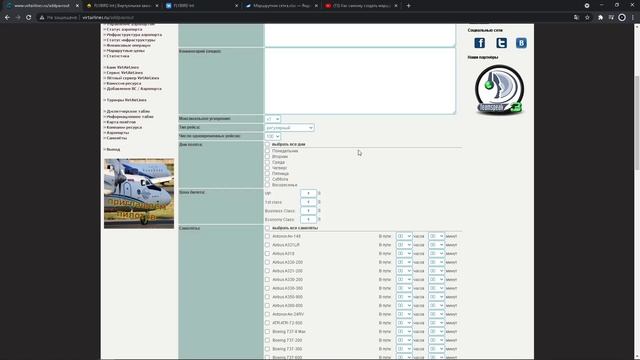Click the Business Class price field
This screenshot has width=640, height=360.
tap(309, 211)
